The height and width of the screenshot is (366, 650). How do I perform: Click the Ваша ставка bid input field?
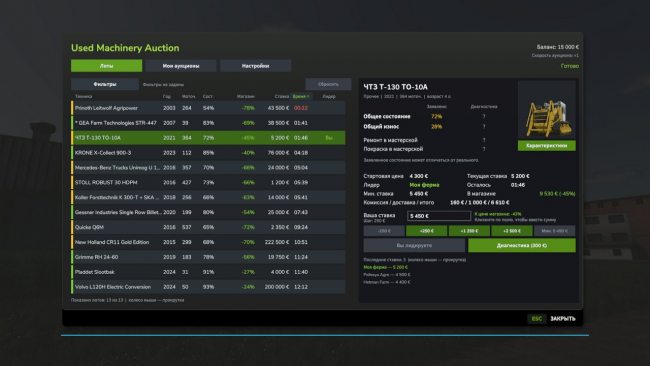[439, 216]
